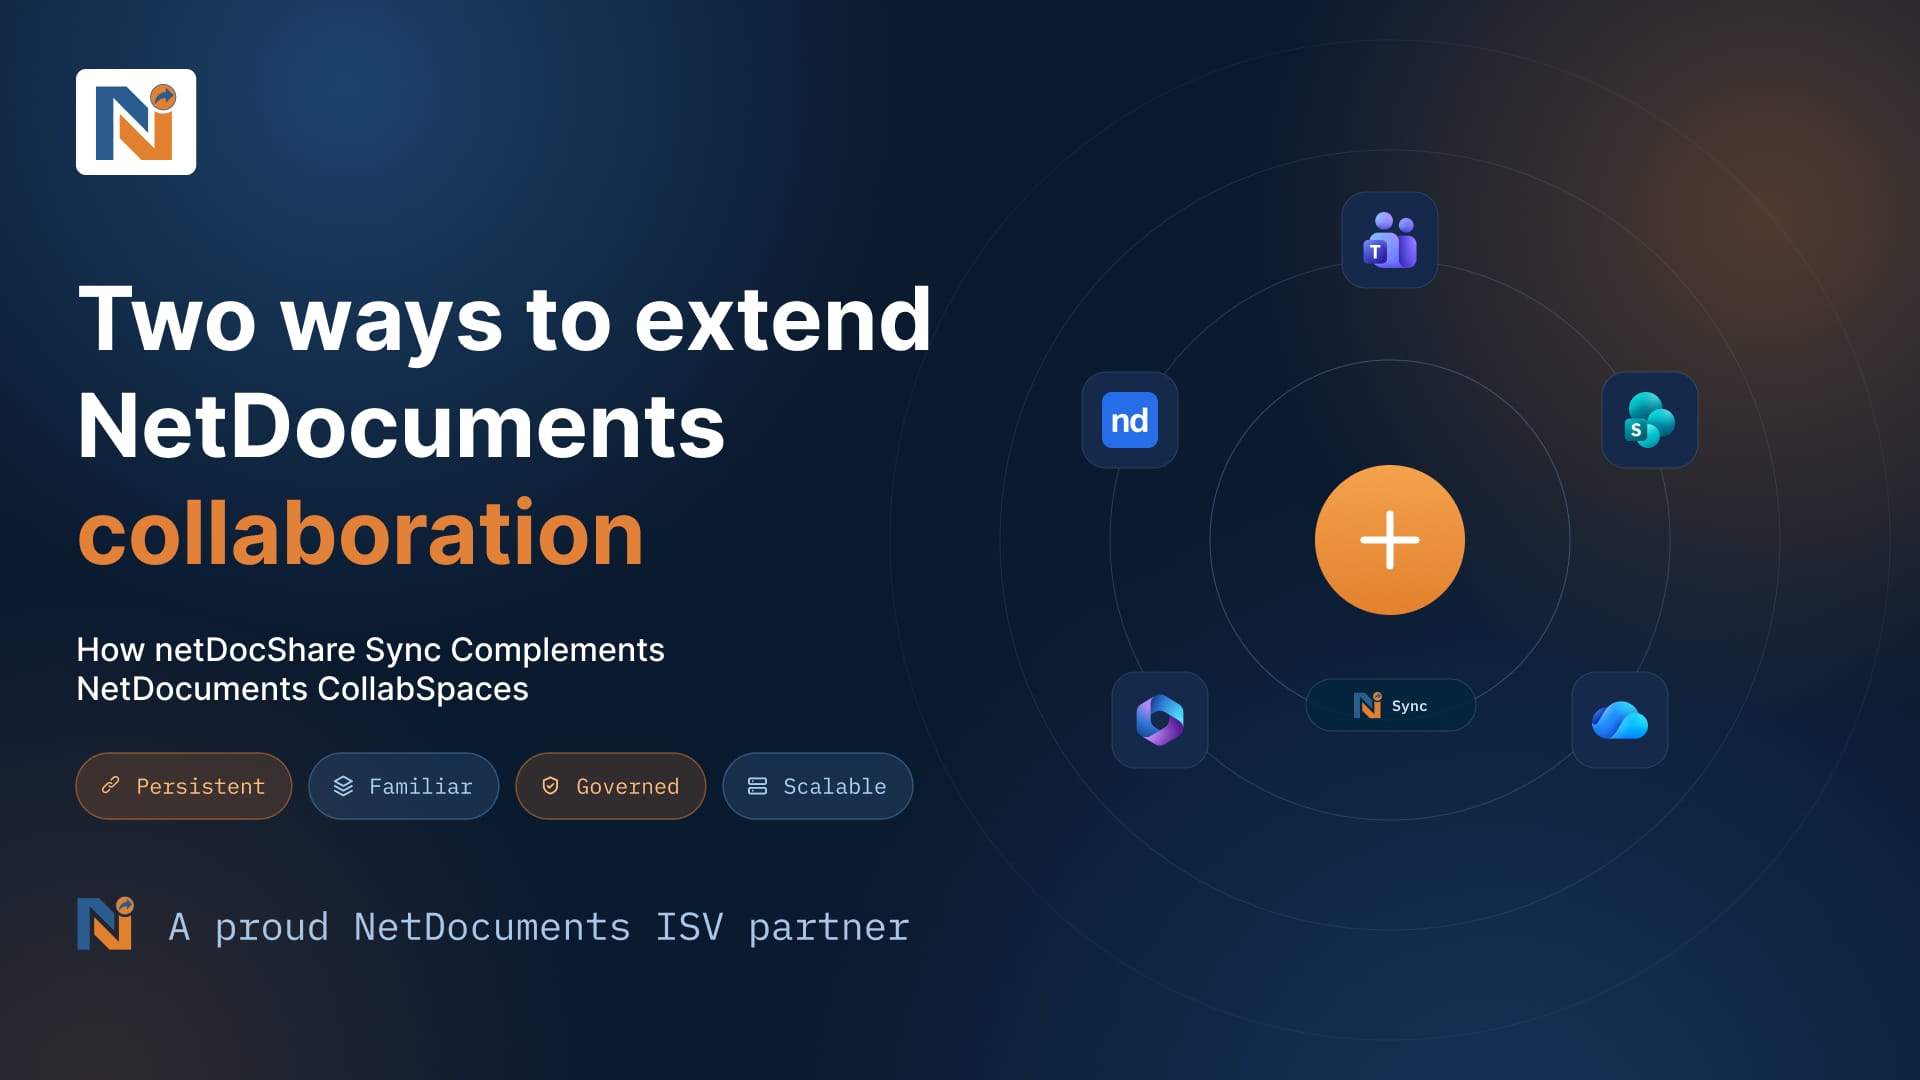Viewport: 1920px width, 1080px height.
Task: Click the shield icon in Governed tag
Action: pyautogui.click(x=550, y=786)
